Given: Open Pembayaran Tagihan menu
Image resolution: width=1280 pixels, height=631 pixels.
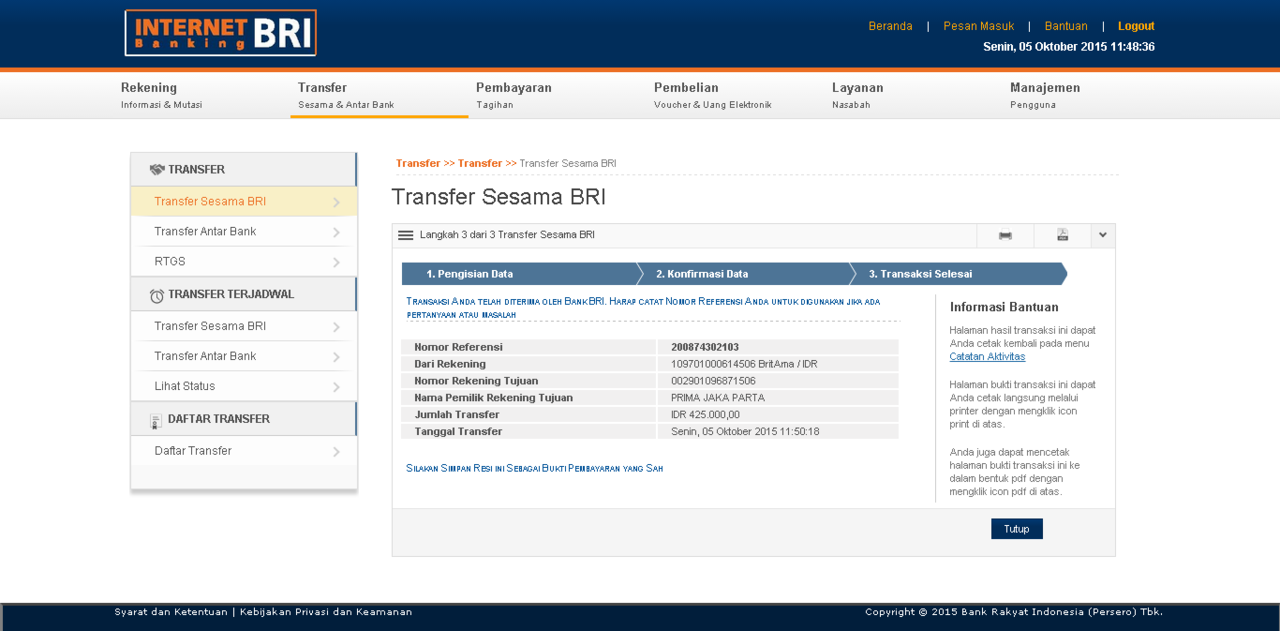Looking at the screenshot, I should point(514,95).
